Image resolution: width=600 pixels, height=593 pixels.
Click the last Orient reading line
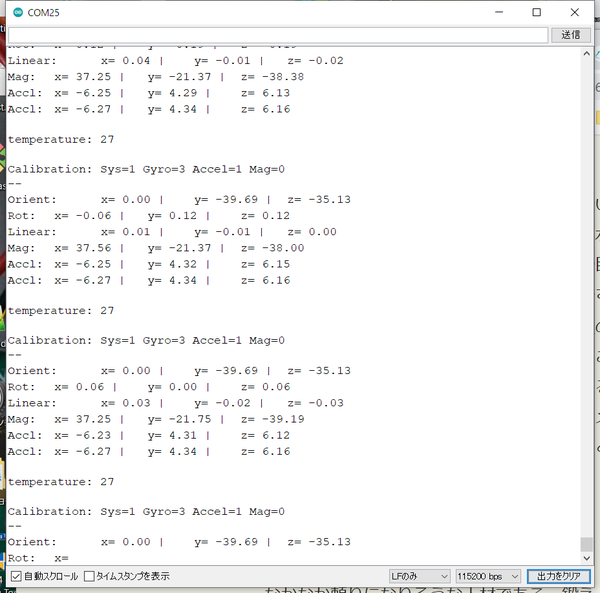click(x=179, y=542)
